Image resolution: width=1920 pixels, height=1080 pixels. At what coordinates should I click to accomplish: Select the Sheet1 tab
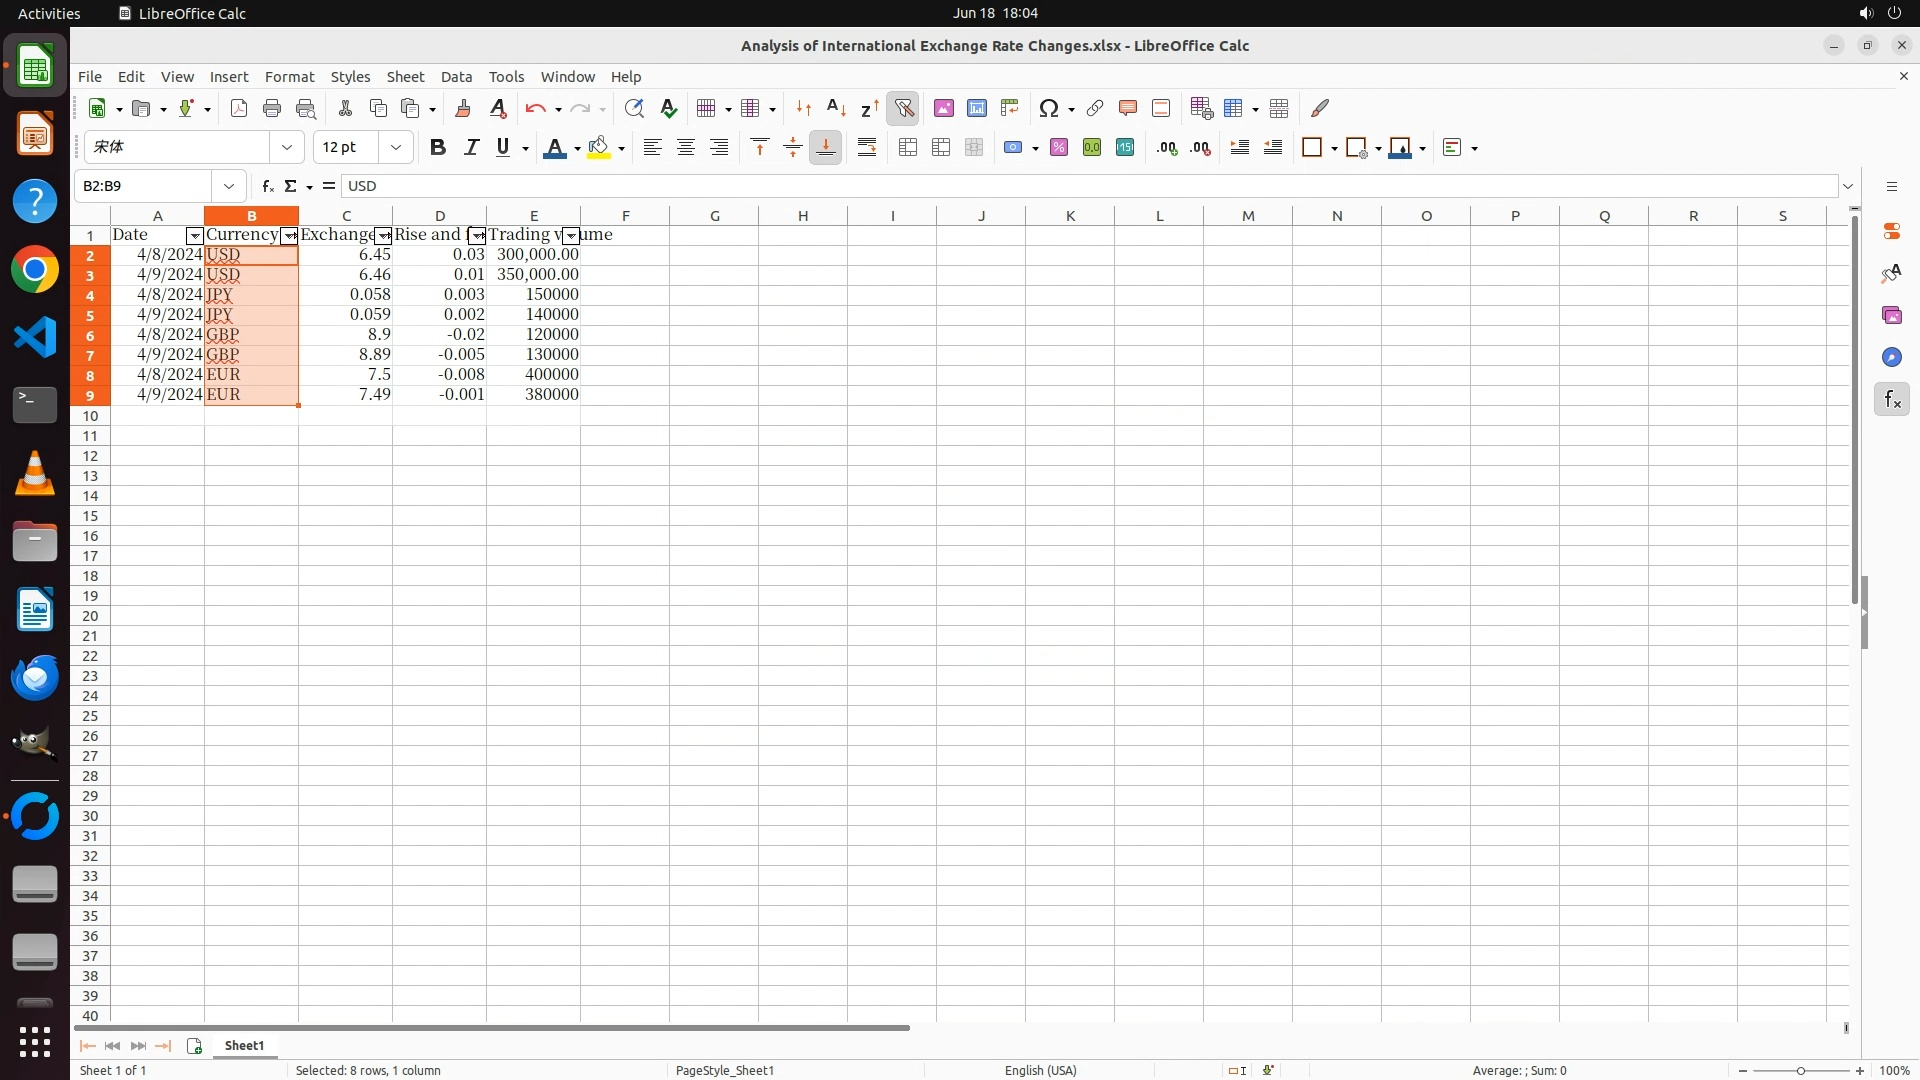pyautogui.click(x=244, y=1045)
